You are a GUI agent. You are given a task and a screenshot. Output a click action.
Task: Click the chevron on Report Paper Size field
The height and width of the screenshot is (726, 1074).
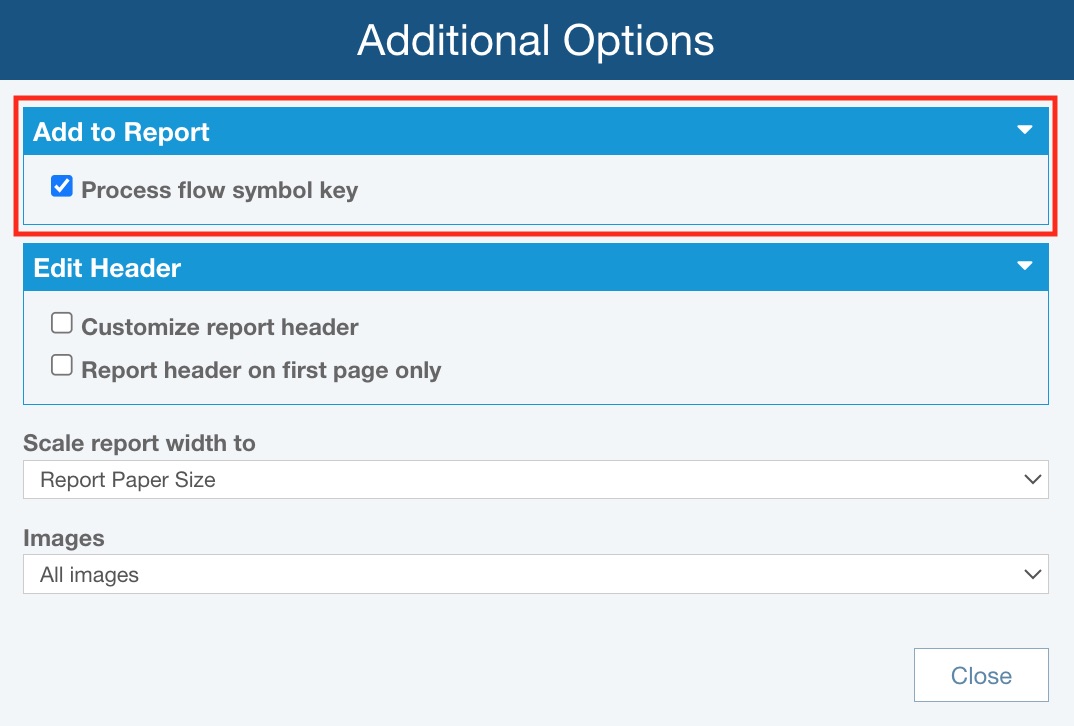(x=1033, y=480)
